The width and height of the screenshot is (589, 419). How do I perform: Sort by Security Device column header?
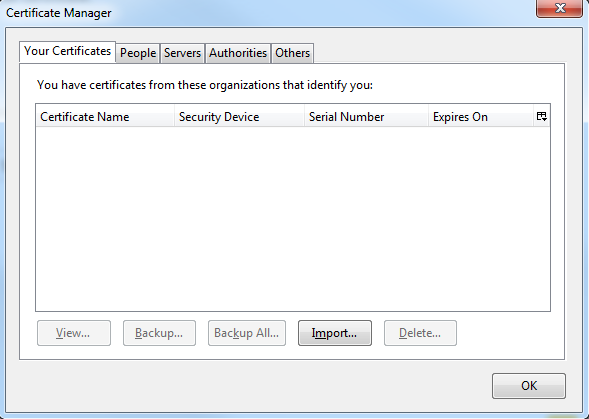tap(239, 116)
